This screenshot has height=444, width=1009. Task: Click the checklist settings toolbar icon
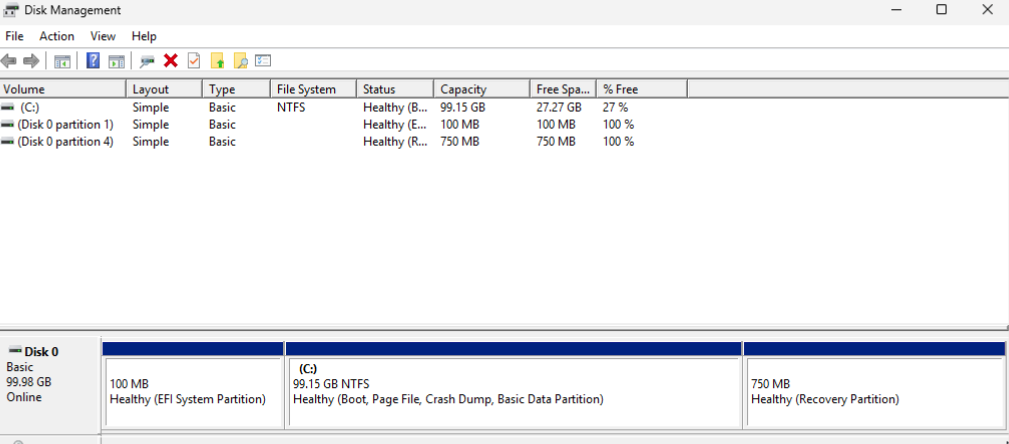pyautogui.click(x=263, y=61)
